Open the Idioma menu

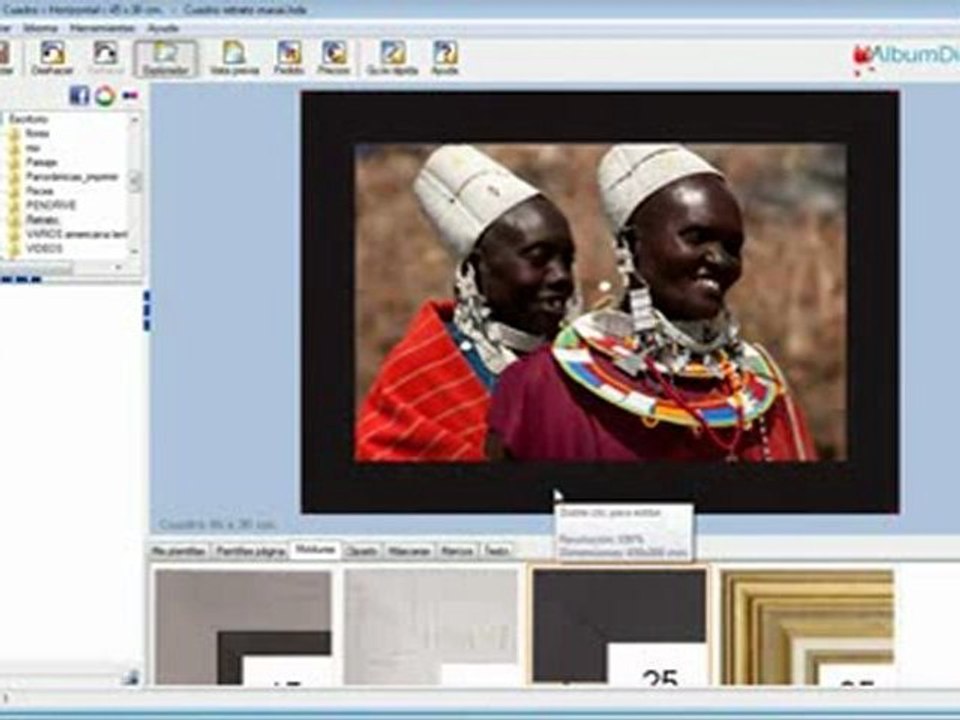pyautogui.click(x=40, y=28)
